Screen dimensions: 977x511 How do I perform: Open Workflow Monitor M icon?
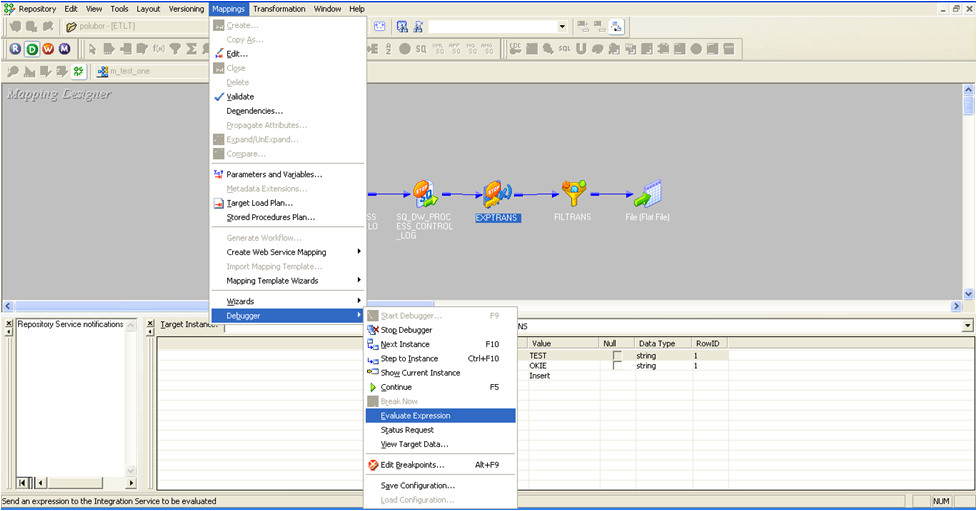tap(64, 49)
